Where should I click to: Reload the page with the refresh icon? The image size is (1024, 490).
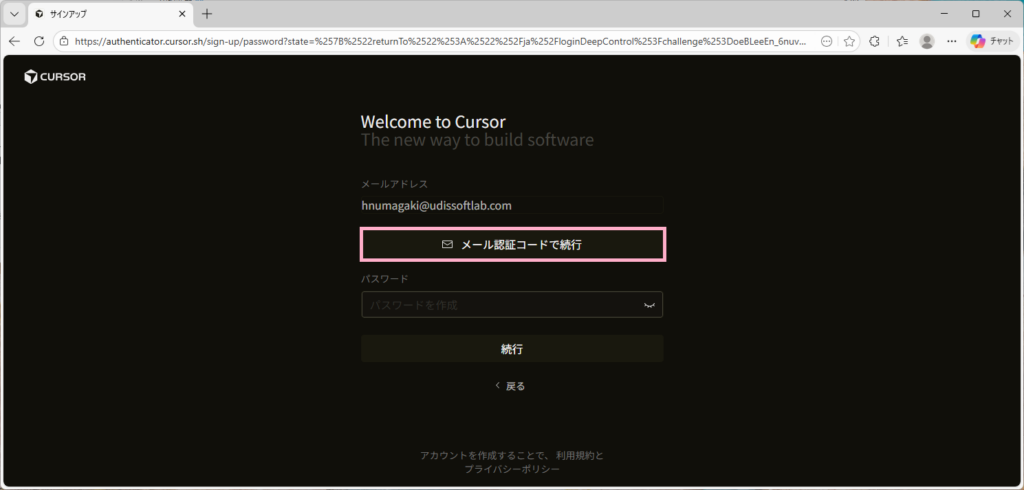pyautogui.click(x=39, y=41)
